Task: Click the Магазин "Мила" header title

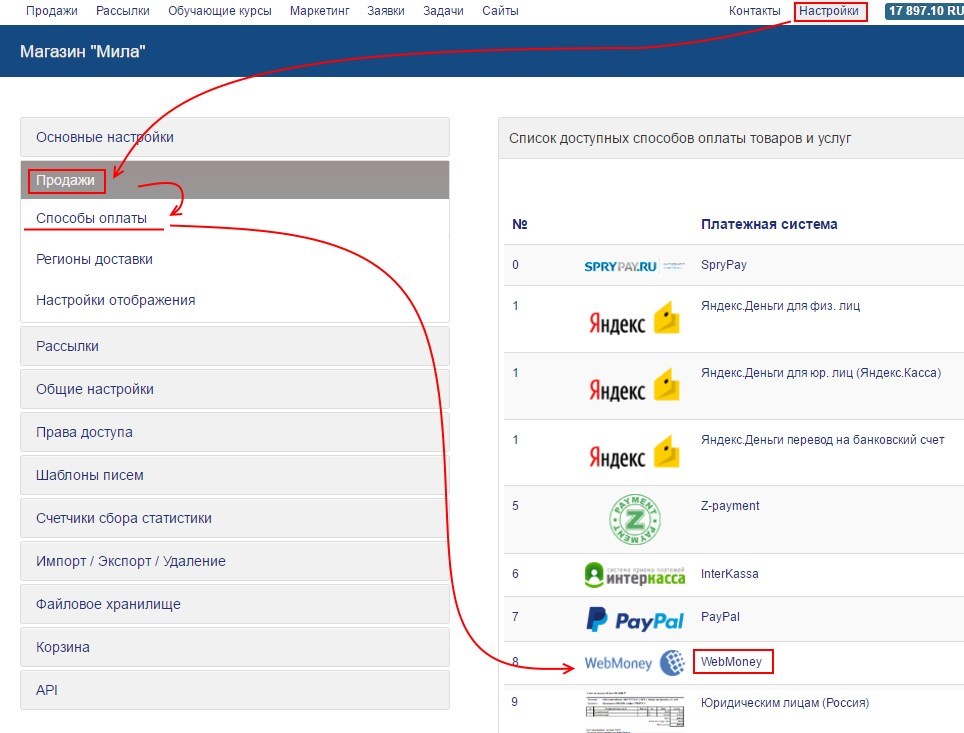Action: click(83, 51)
